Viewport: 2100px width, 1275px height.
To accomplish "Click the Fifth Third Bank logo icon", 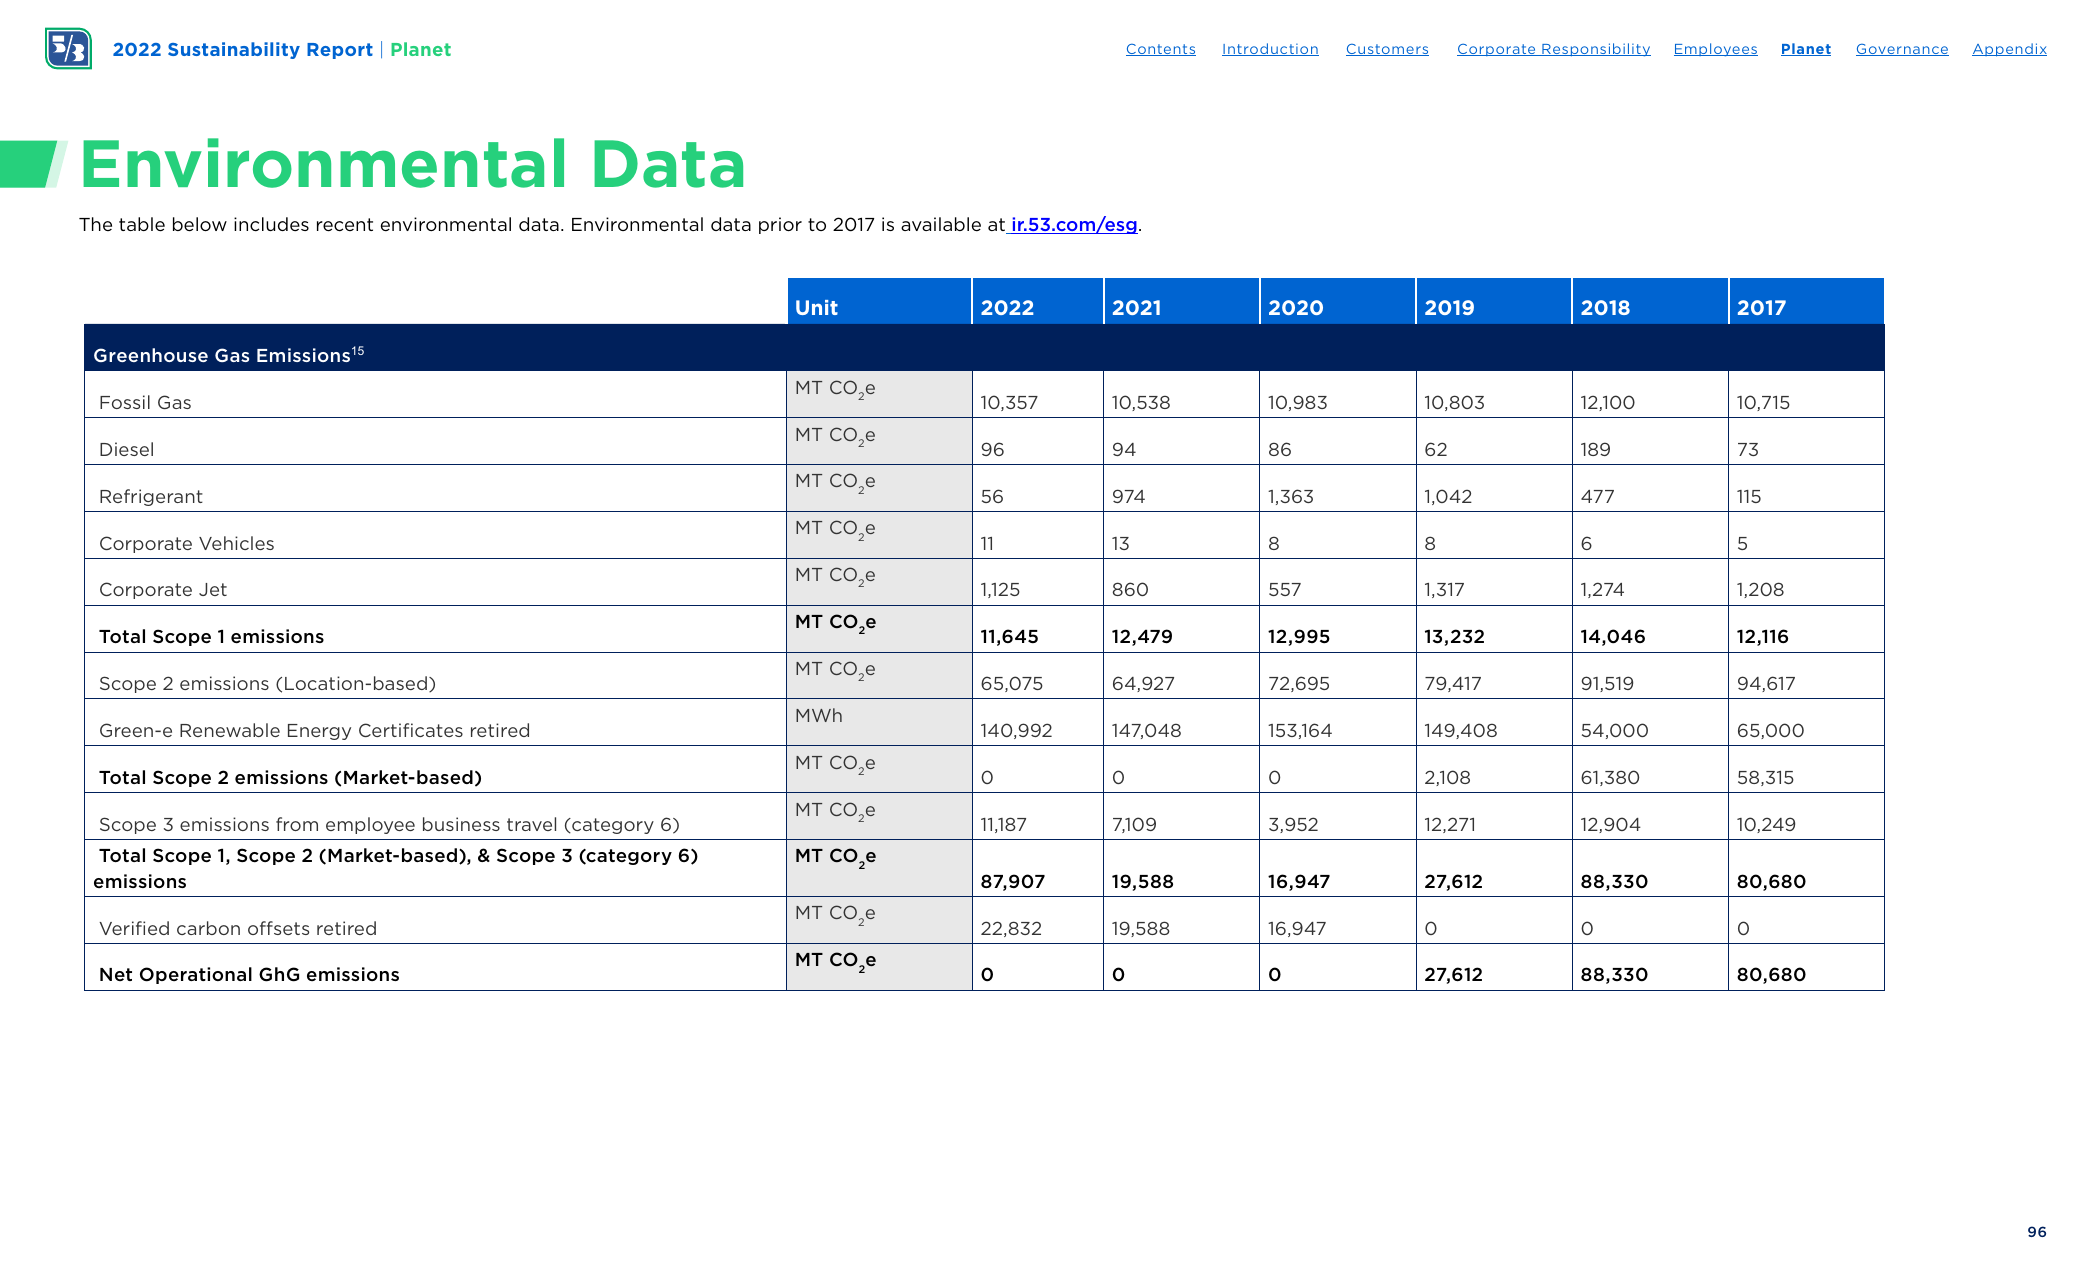I will pos(68,49).
